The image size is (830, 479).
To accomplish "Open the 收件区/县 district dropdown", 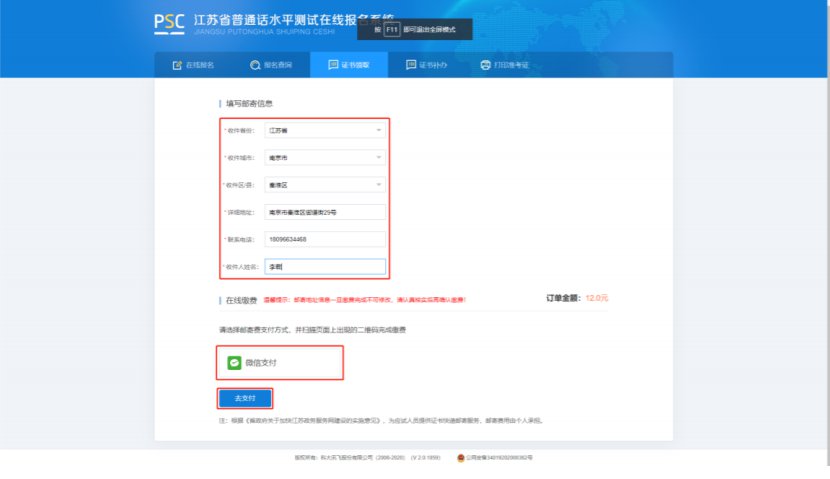I will click(325, 185).
